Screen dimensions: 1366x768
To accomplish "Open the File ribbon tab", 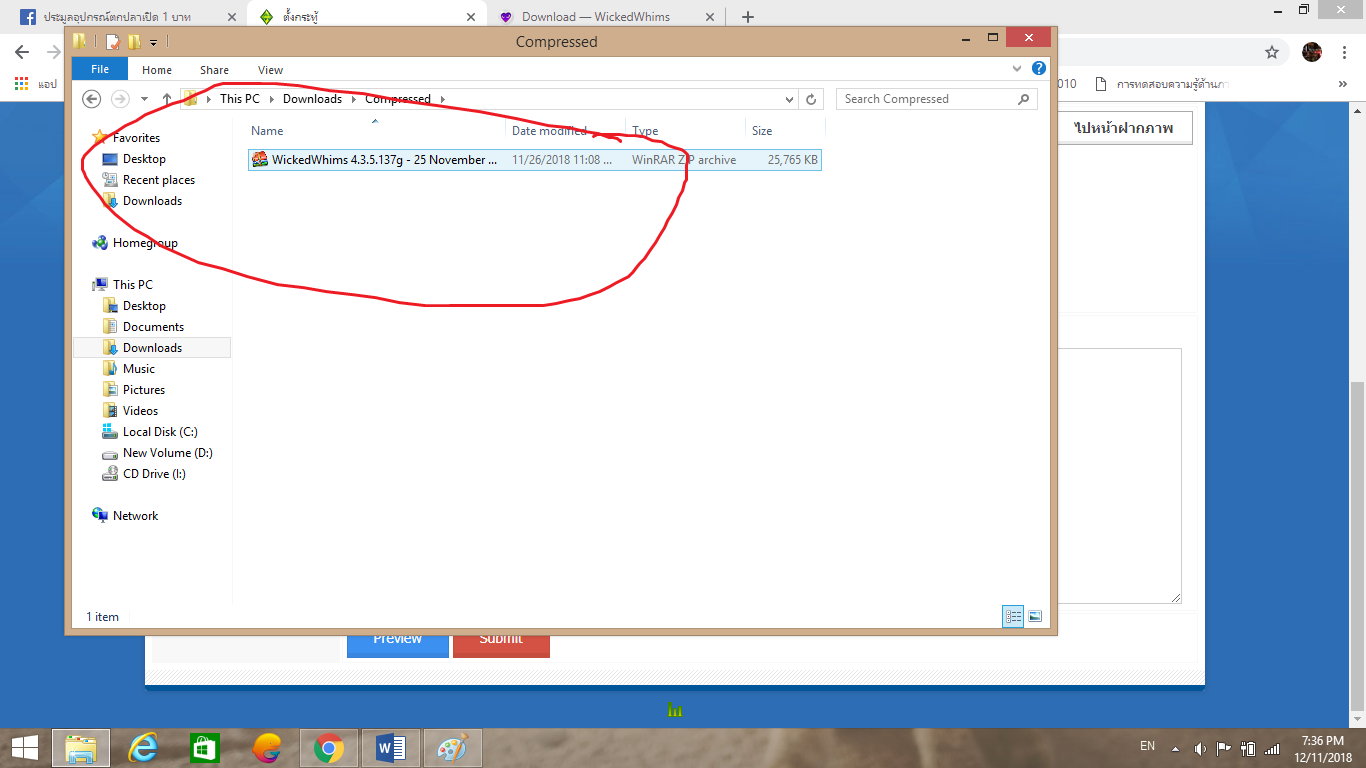I will click(100, 70).
